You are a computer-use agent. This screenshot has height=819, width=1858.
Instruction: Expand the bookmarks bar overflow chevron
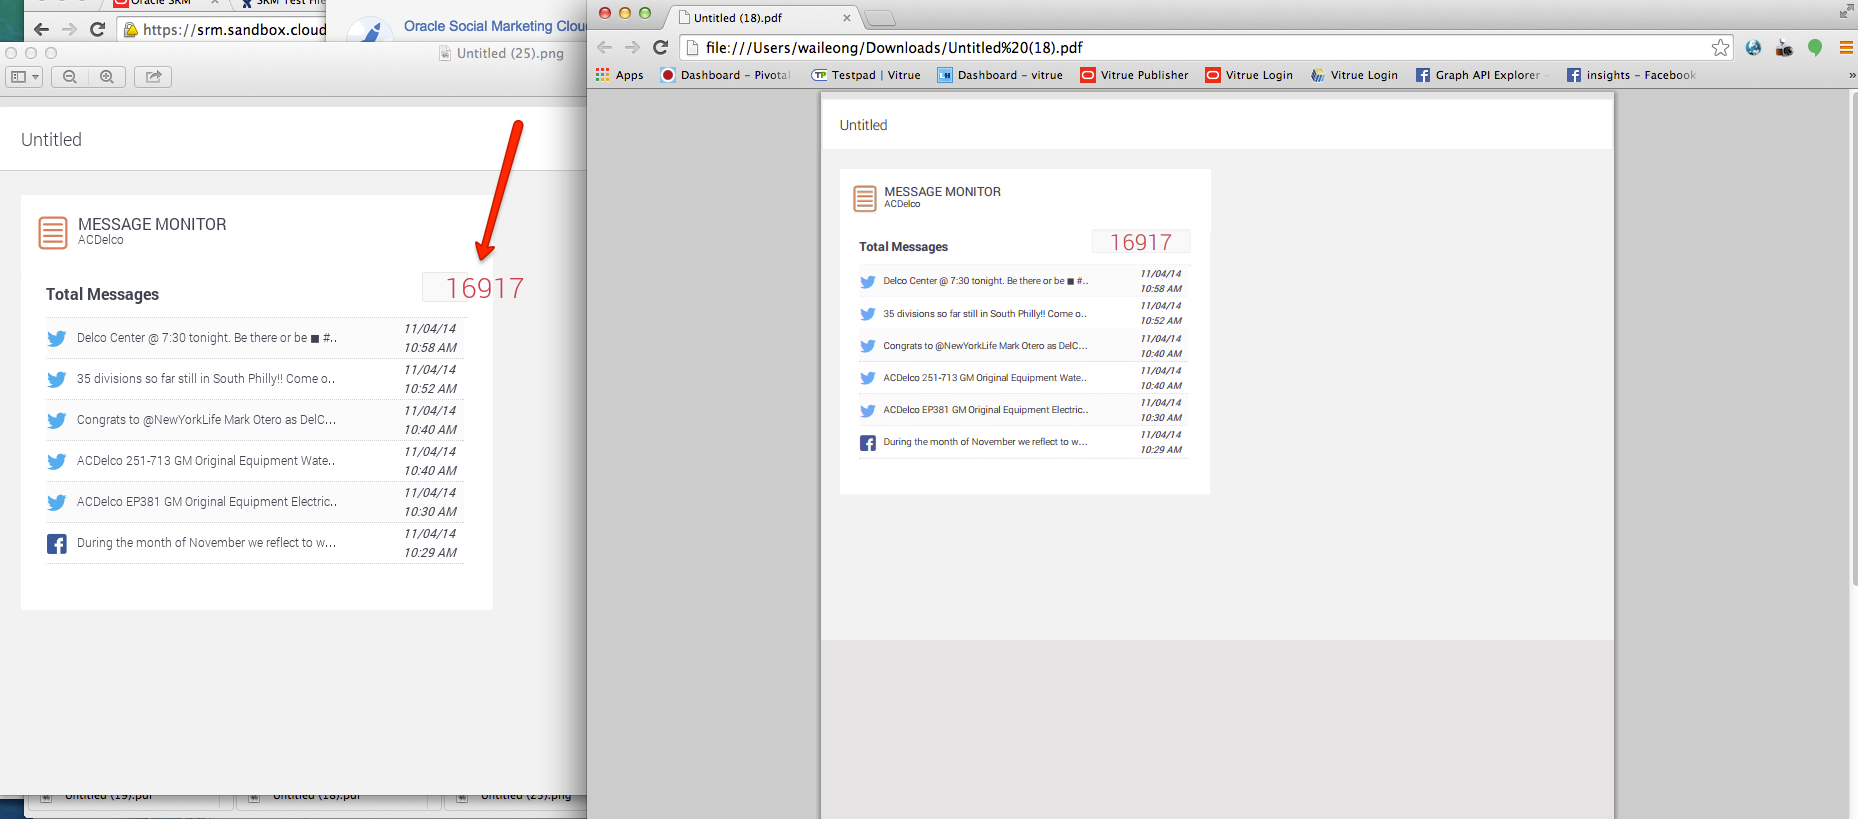(x=1851, y=75)
